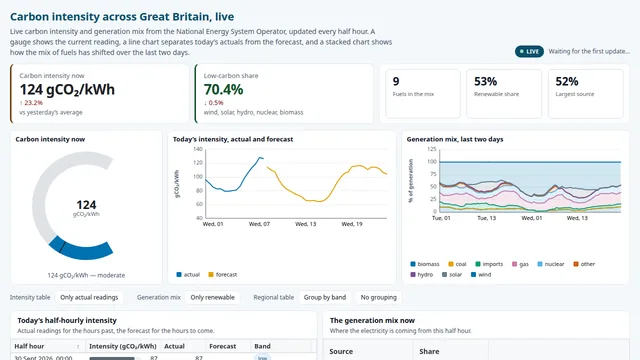Image resolution: width=640 pixels, height=360 pixels.
Task: Click the Carbon intensity now KPI card
Action: coord(100,93)
